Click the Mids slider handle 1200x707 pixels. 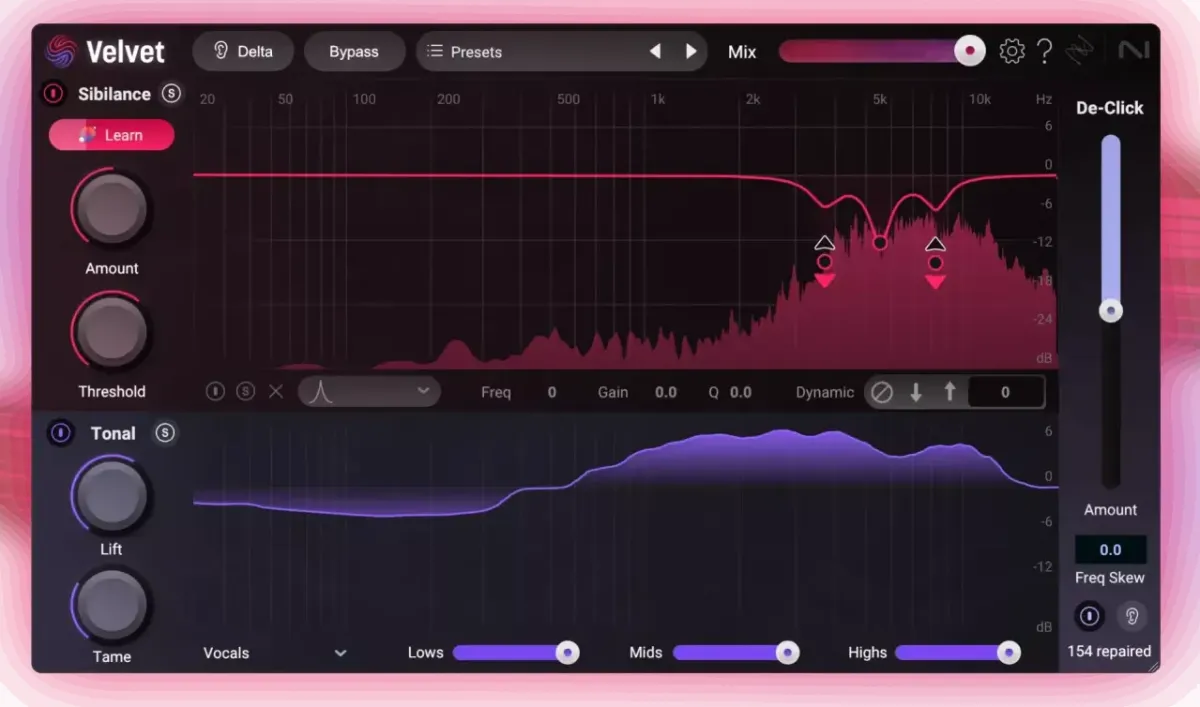(x=788, y=653)
